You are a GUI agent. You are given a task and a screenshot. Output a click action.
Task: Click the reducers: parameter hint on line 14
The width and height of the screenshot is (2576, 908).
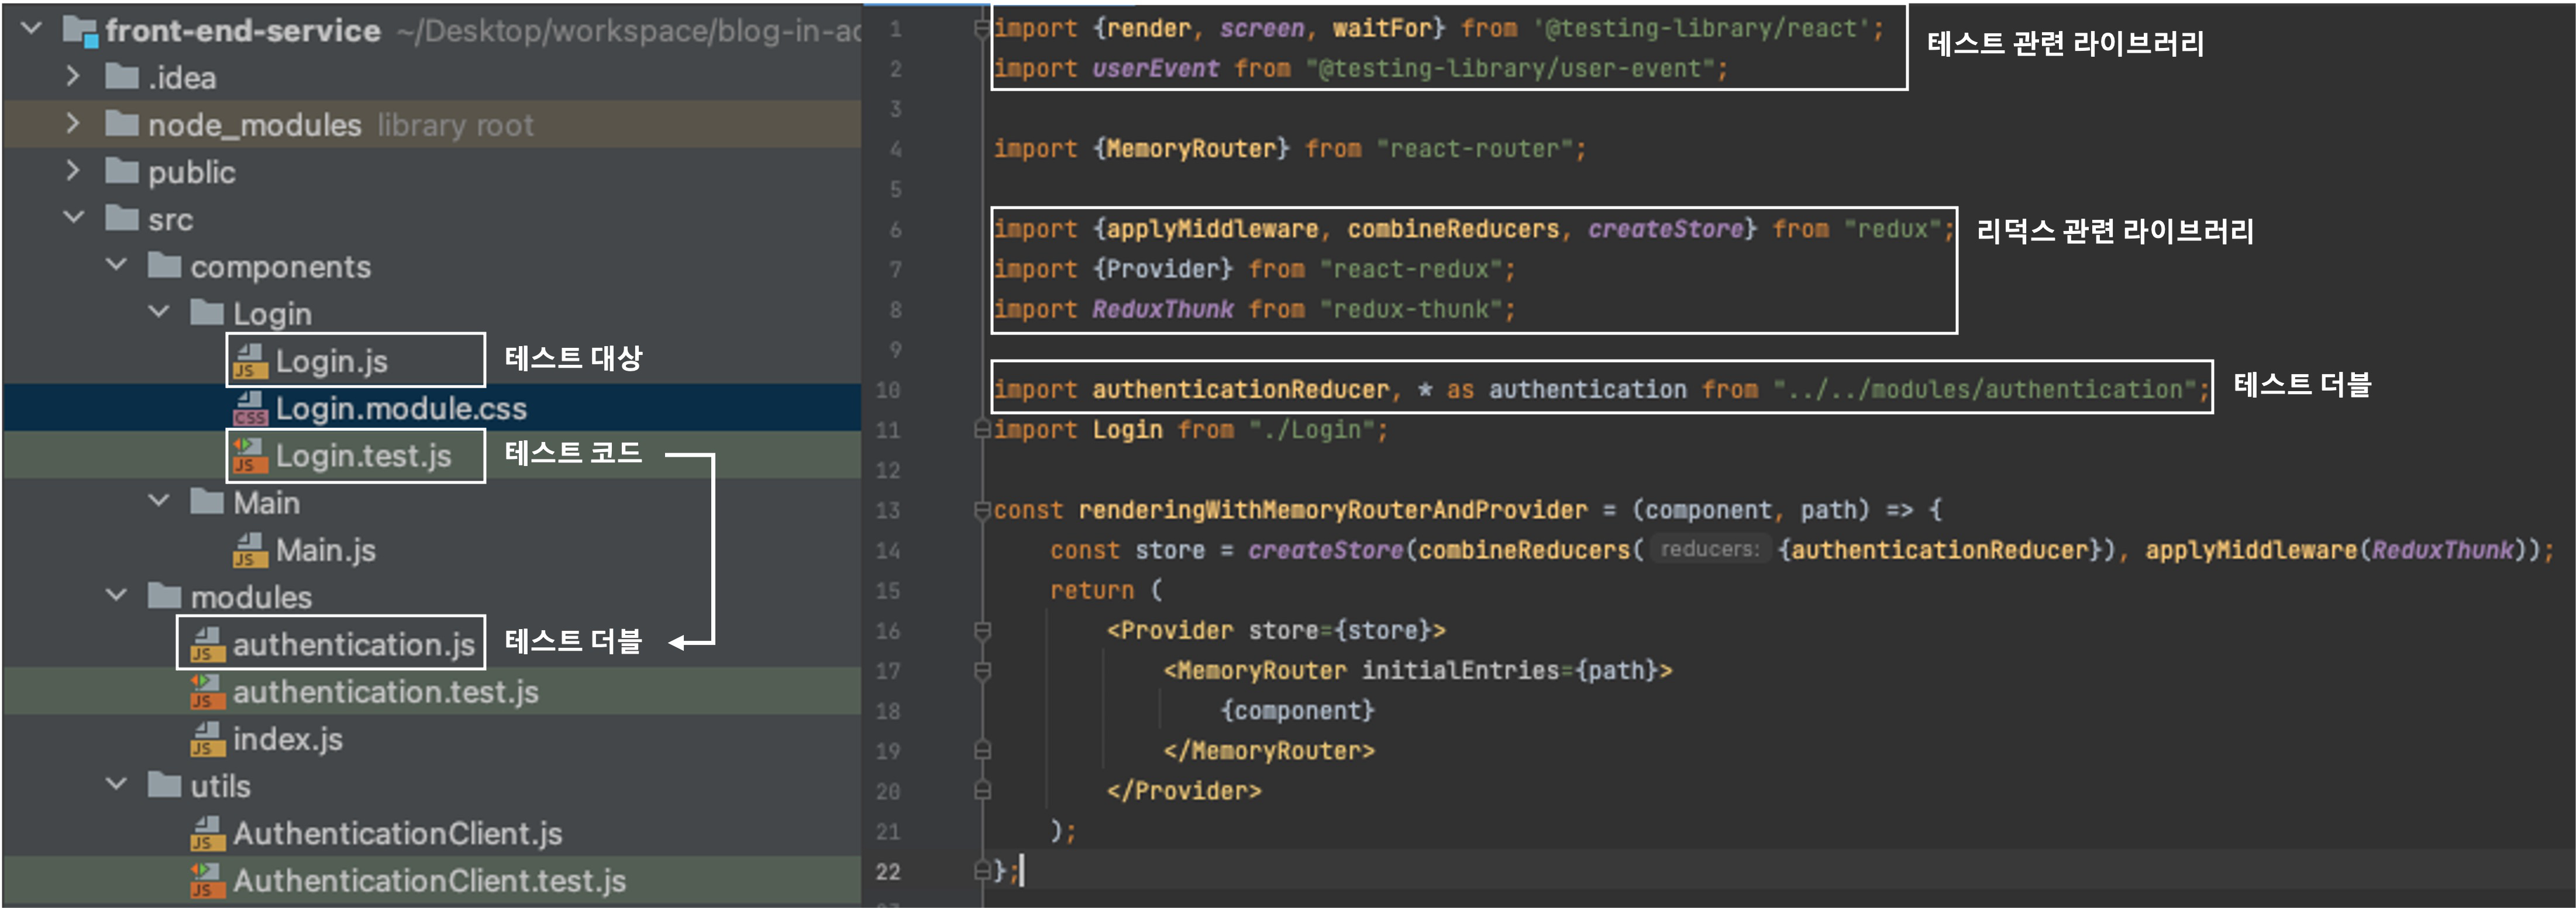pyautogui.click(x=1709, y=549)
